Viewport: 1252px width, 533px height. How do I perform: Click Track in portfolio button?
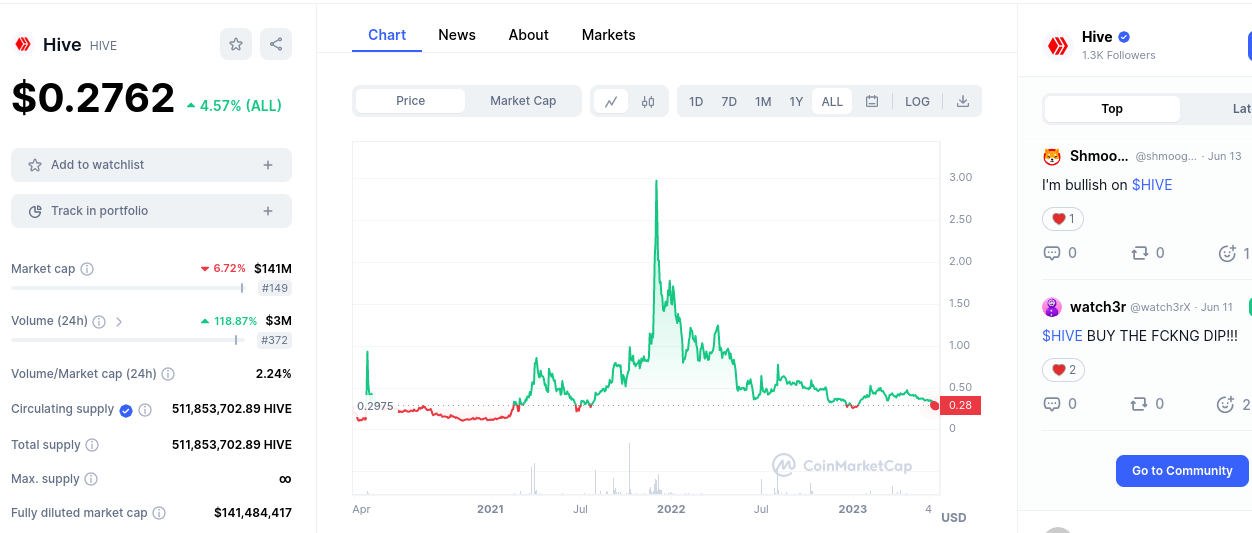pyautogui.click(x=151, y=211)
